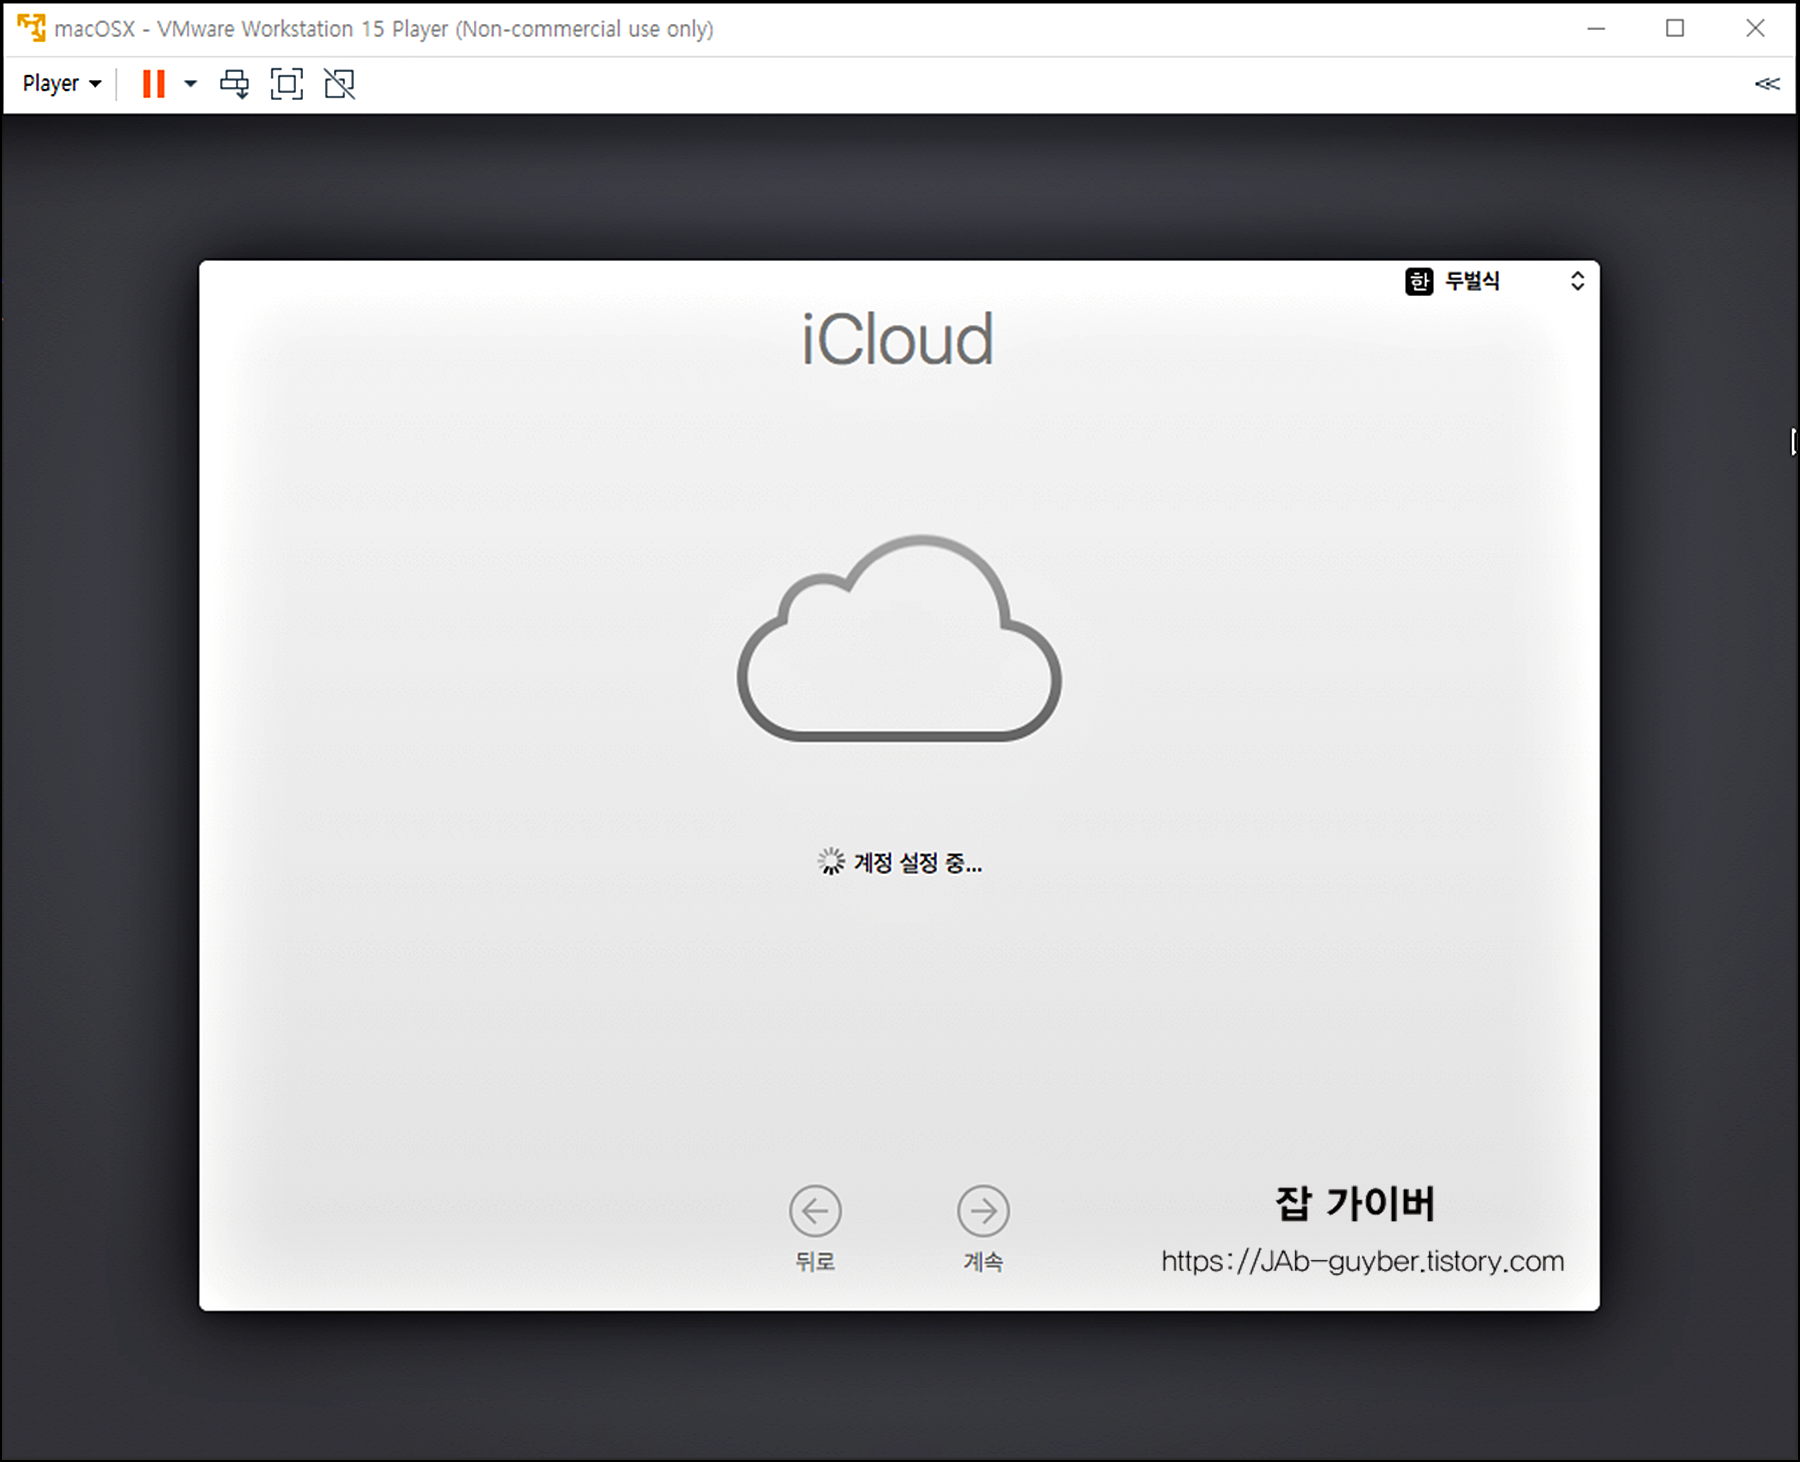The image size is (1800, 1462).
Task: Click the VMware Workstation title bar icon
Action: pyautogui.click(x=31, y=28)
